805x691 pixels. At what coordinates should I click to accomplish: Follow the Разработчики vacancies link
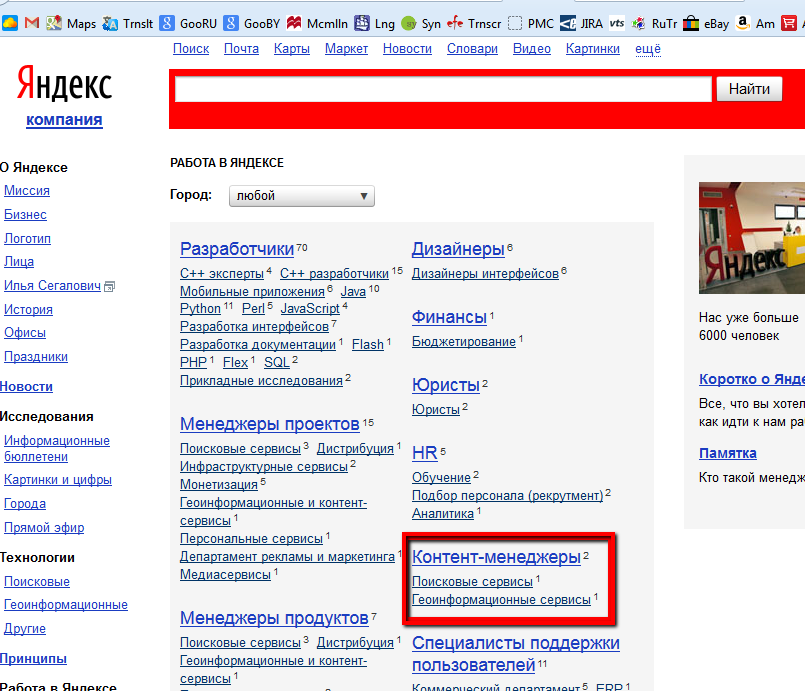coord(237,249)
